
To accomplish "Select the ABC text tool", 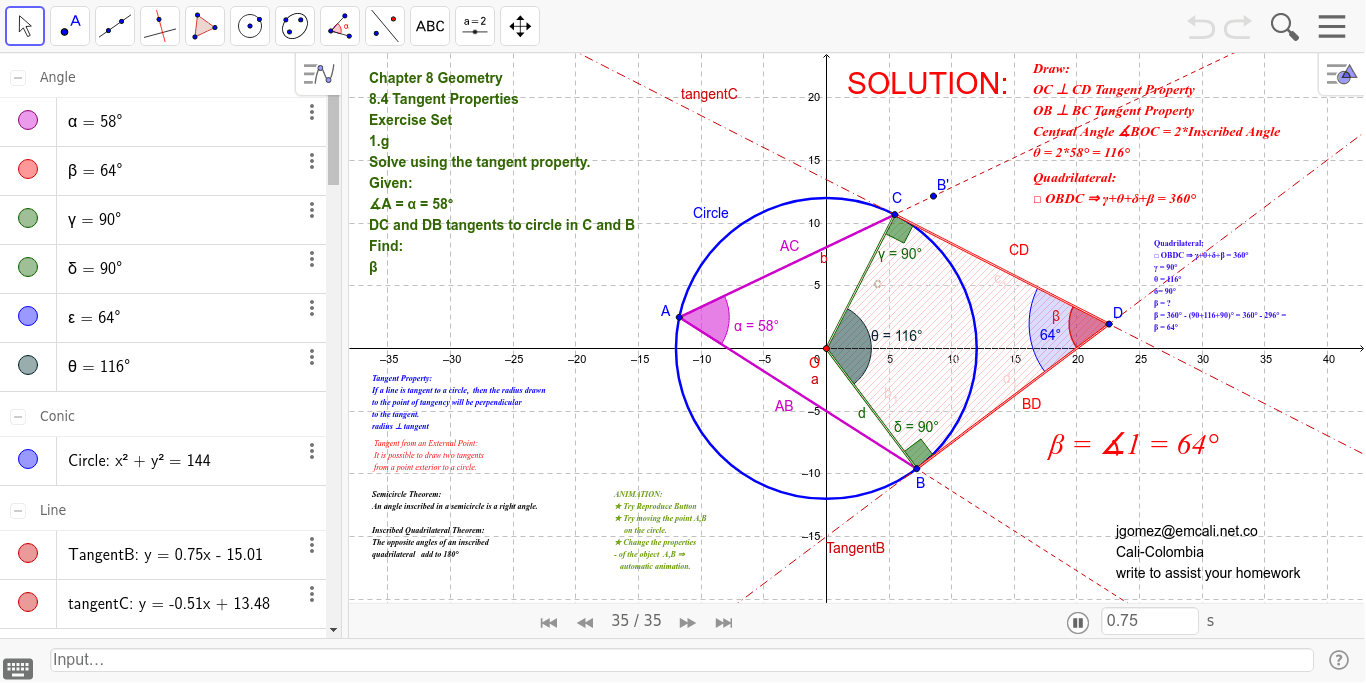I will [430, 26].
